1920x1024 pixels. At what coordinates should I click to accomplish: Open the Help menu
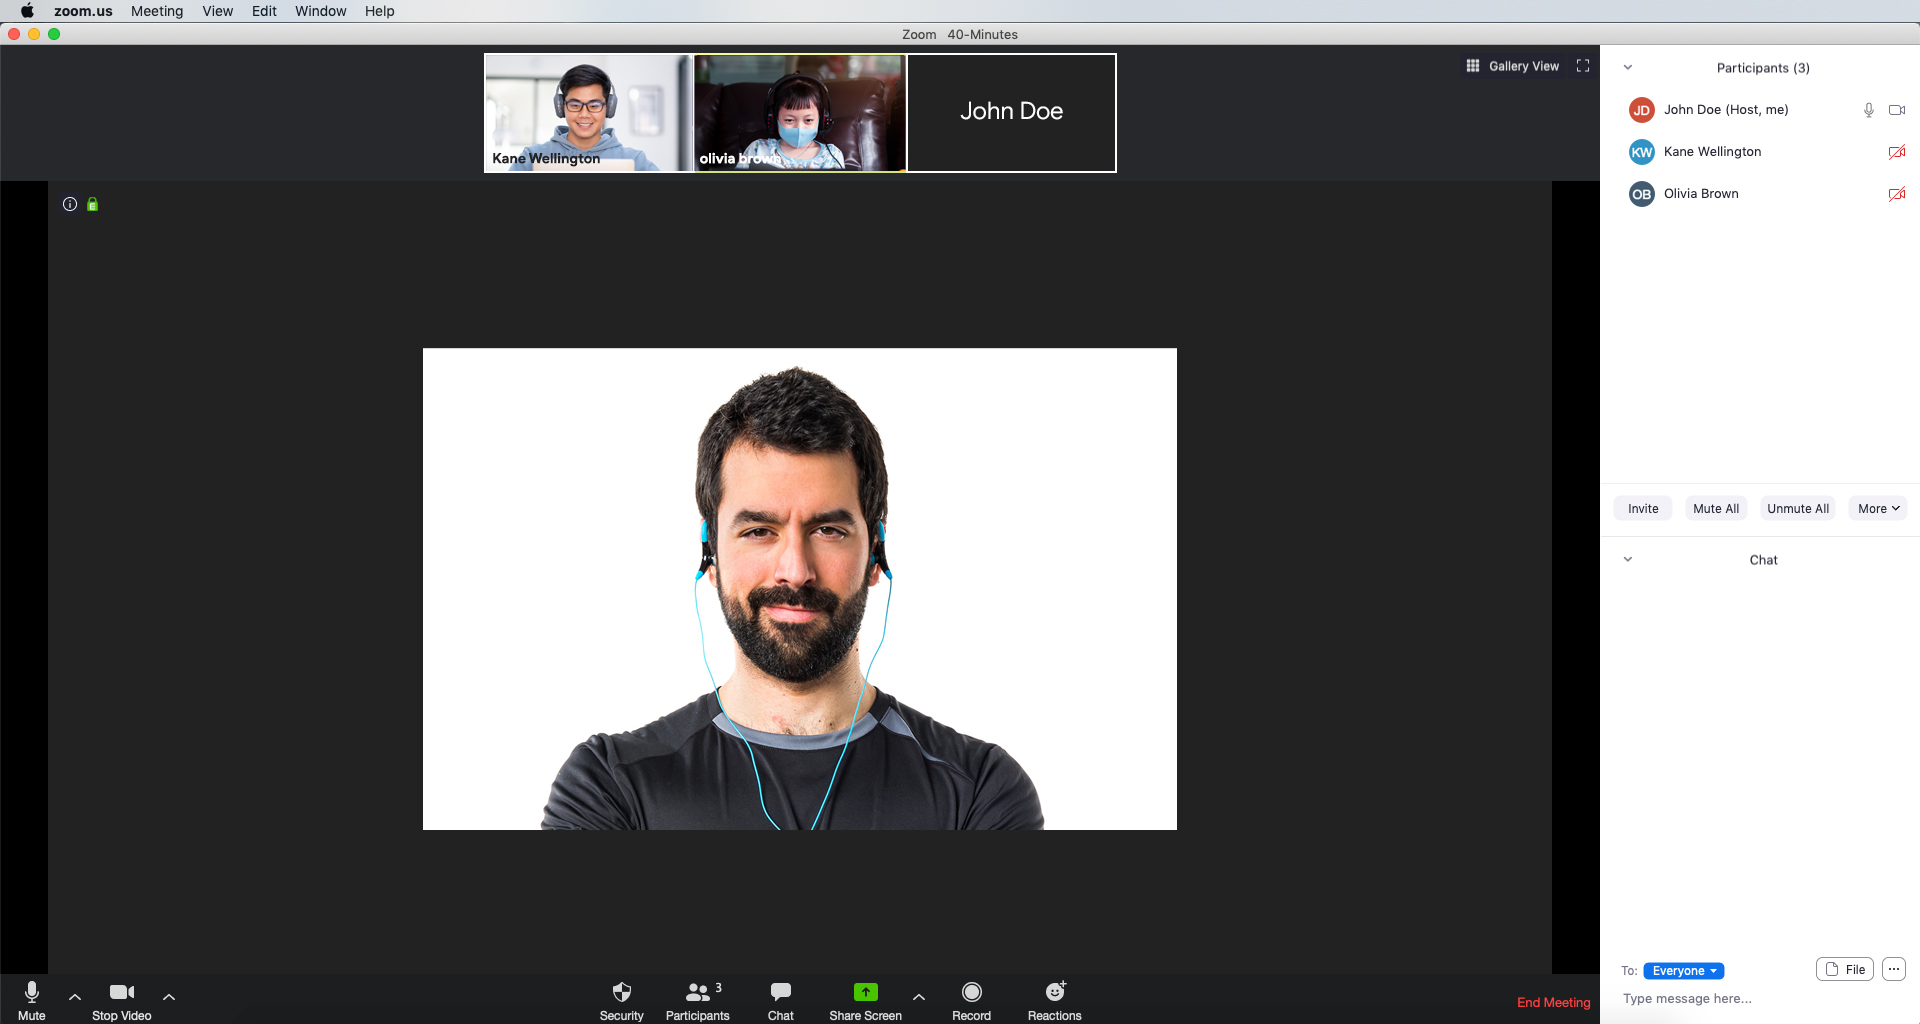pos(379,11)
